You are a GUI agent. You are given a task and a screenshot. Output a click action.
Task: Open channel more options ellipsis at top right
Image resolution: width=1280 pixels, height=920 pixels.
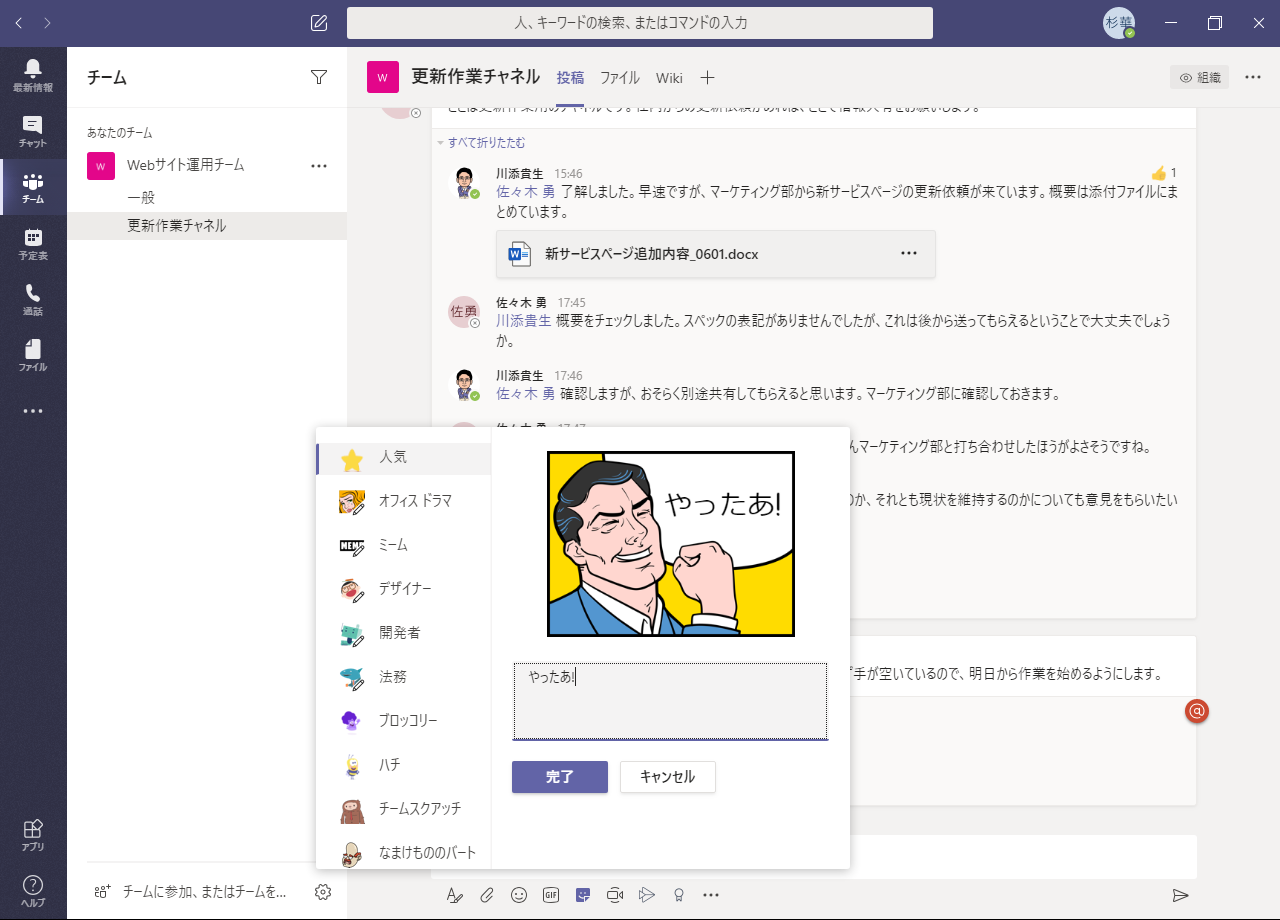[x=1253, y=77]
